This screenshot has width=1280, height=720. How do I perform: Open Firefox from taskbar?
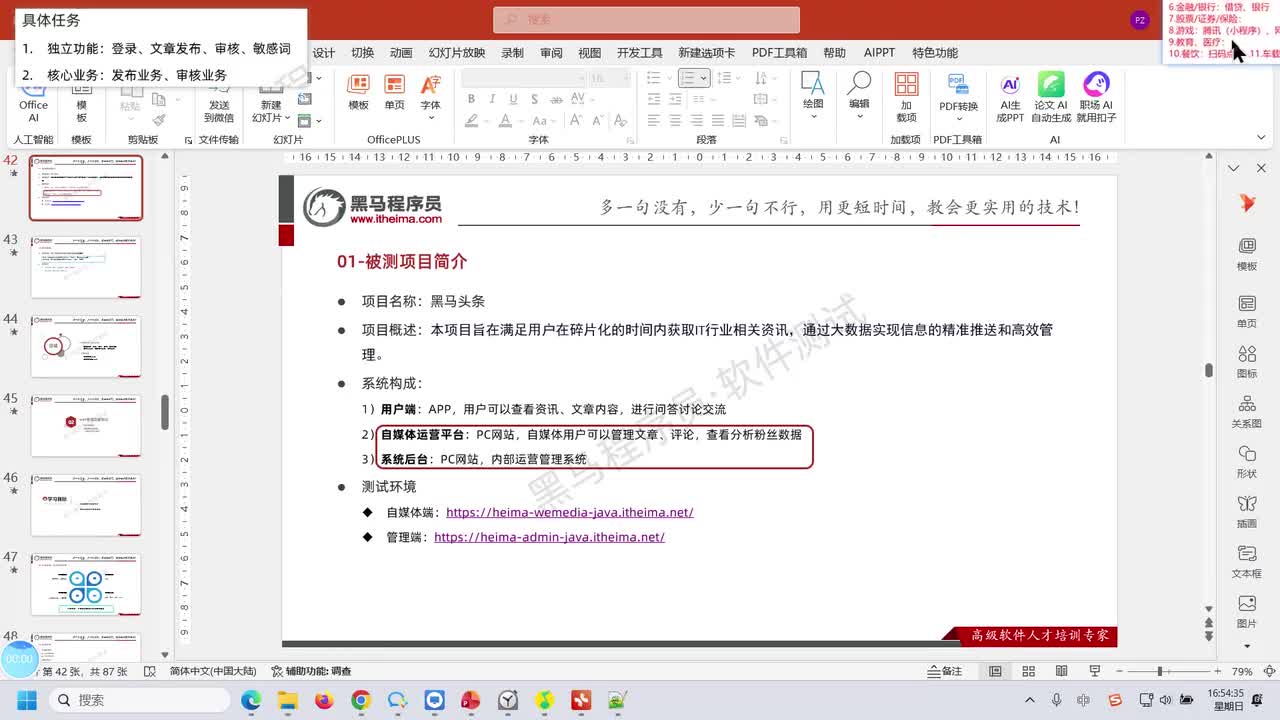324,700
